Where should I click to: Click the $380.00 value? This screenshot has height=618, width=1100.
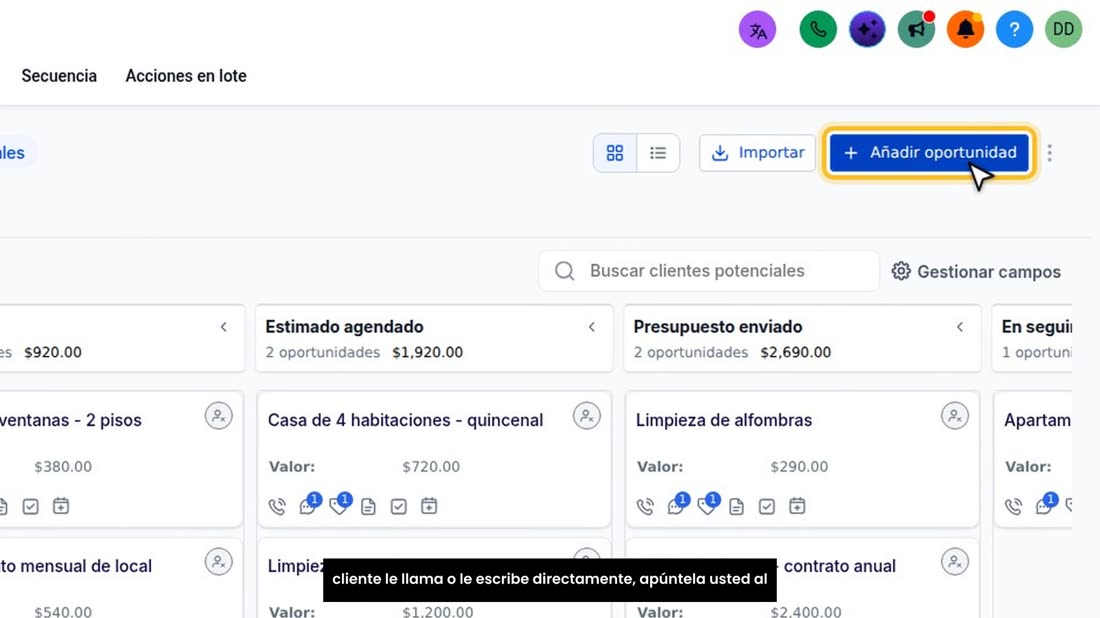click(63, 466)
